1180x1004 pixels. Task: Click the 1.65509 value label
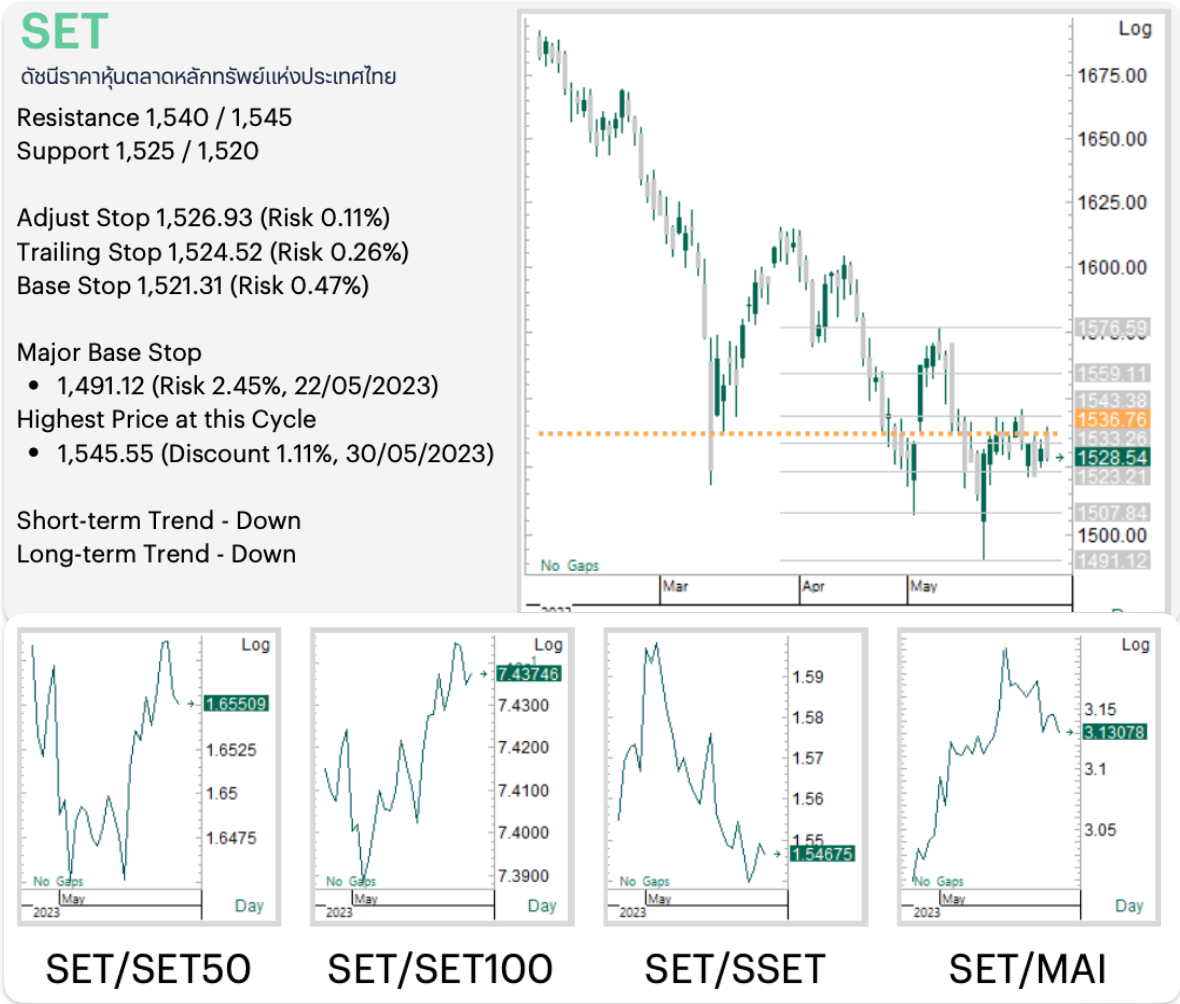tap(236, 704)
